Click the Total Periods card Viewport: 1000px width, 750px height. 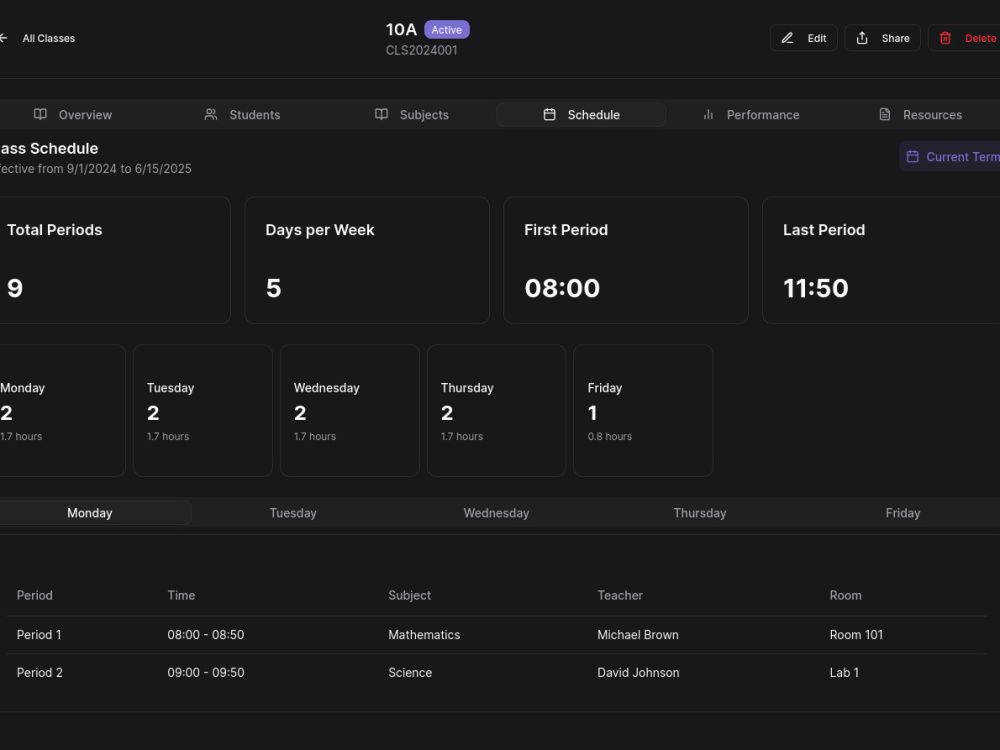click(114, 260)
